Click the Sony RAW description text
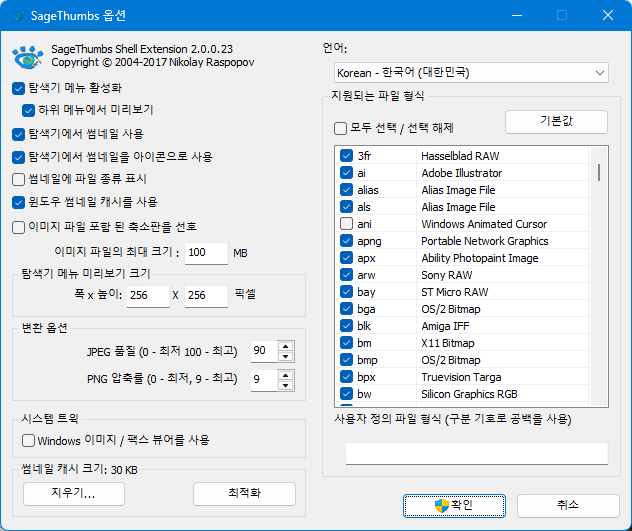The width and height of the screenshot is (632, 531). (447, 275)
